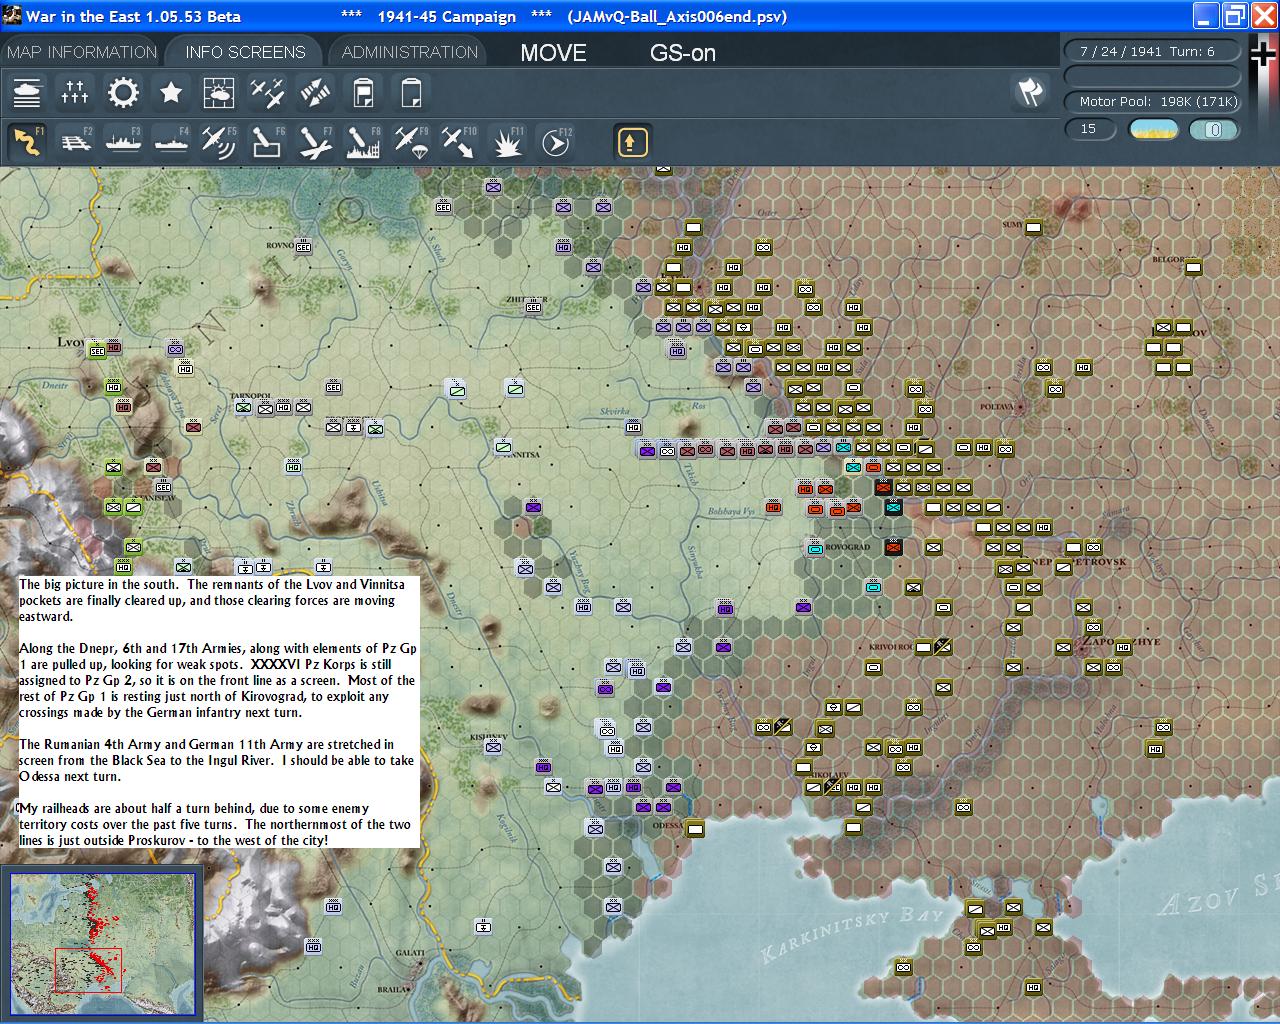Open the air doctrine aircraft screen
The width and height of the screenshot is (1280, 1024).
267,93
